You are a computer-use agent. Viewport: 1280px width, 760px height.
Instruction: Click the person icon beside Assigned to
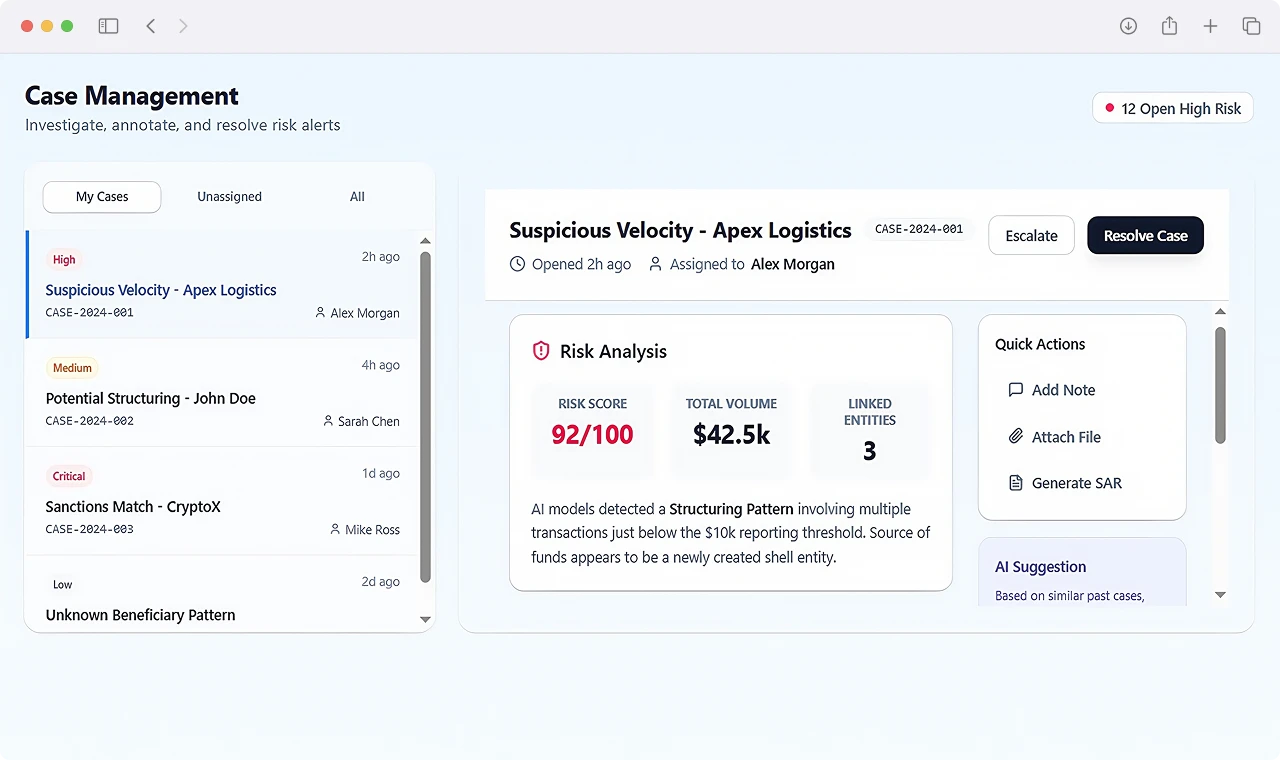point(656,264)
